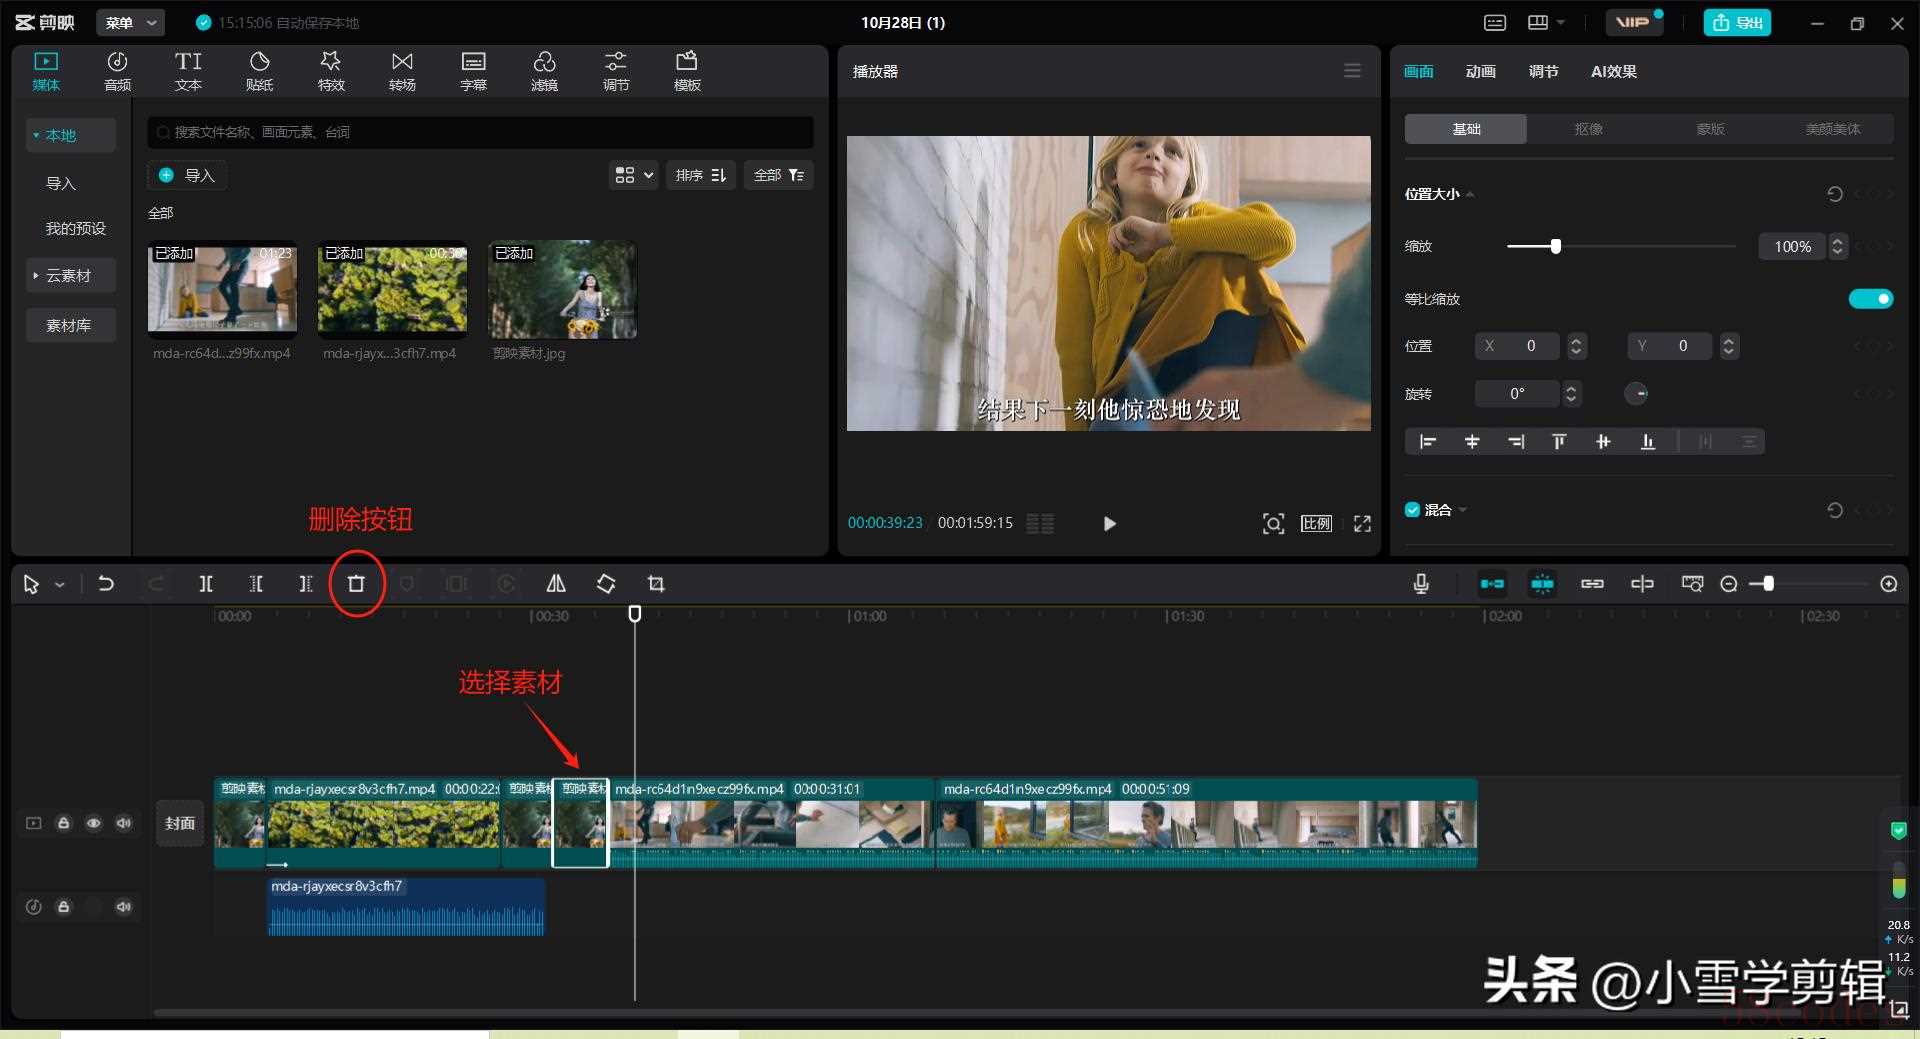Click the 缩放 scale slider handle
1920x1039 pixels.
(1555, 246)
